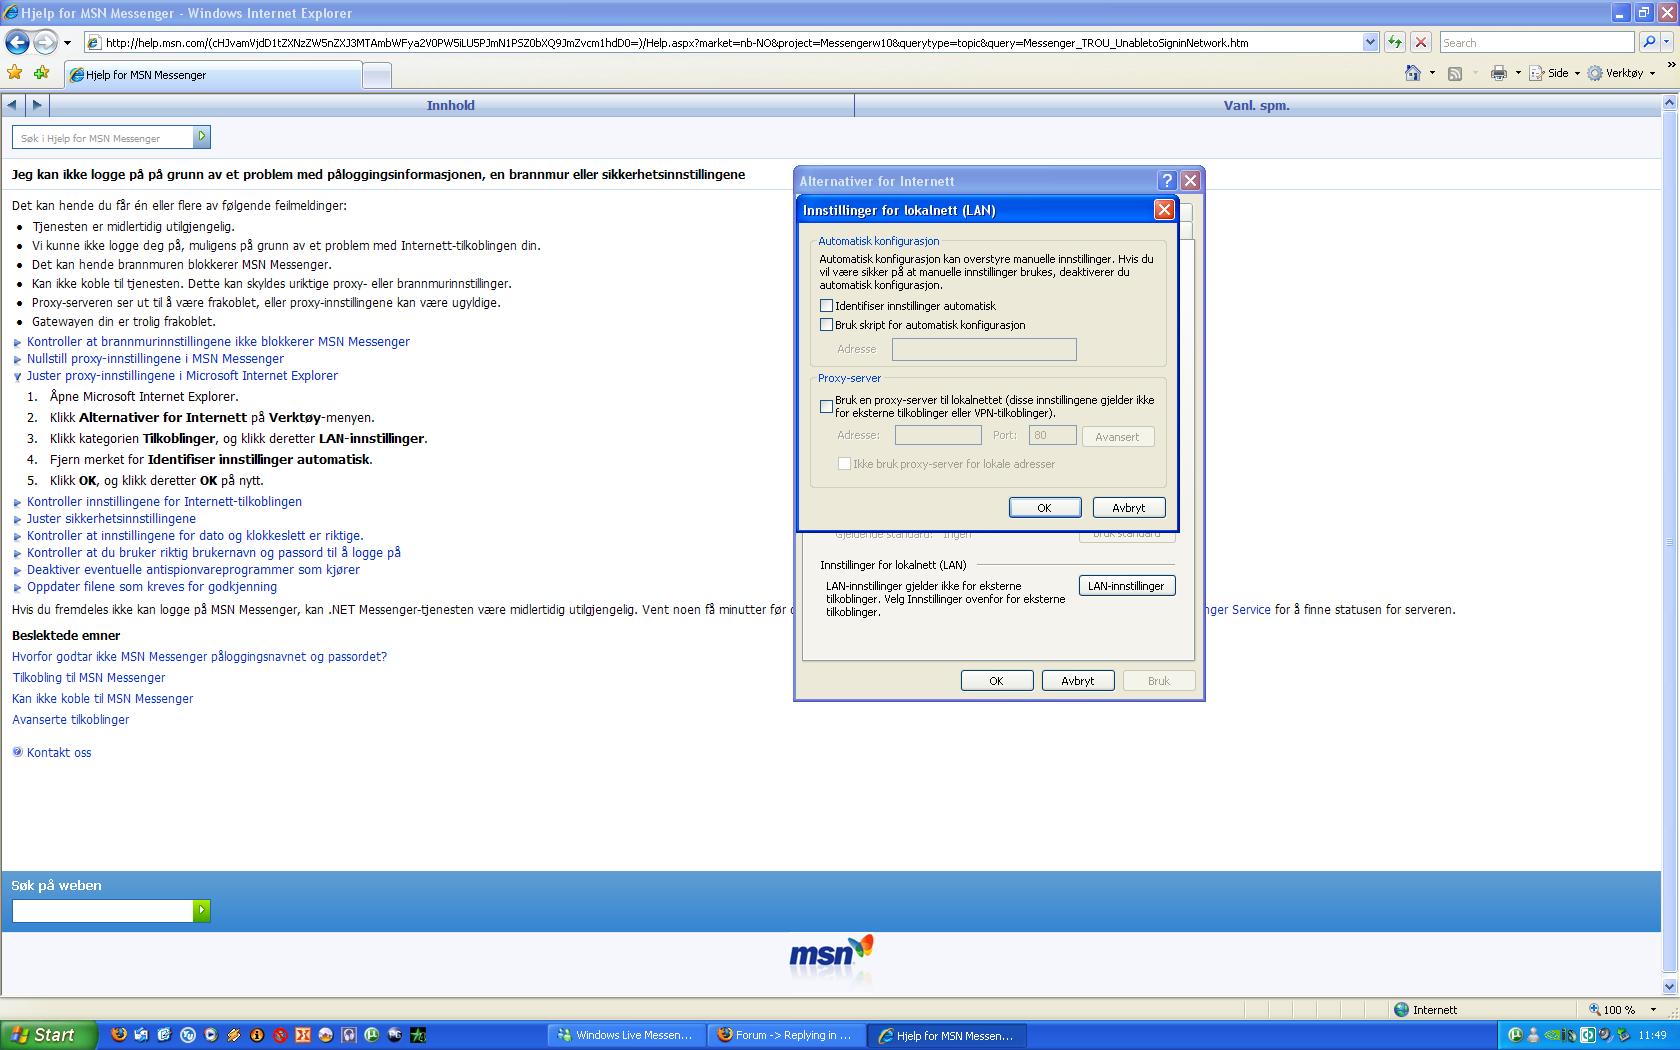This screenshot has height=1050, width=1680.
Task: Click page vertical scrollbar
Action: point(1670,543)
